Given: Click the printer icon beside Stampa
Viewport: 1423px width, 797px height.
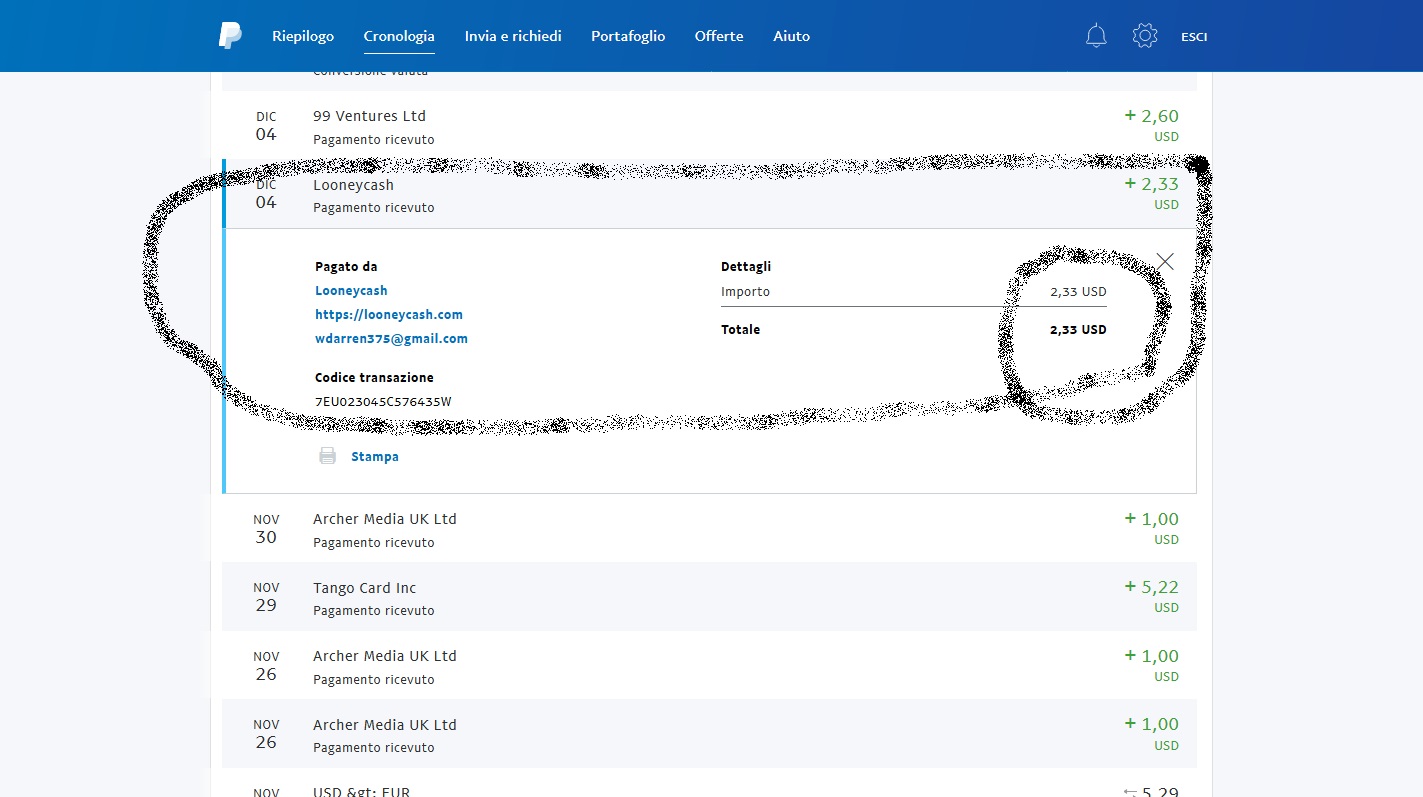Looking at the screenshot, I should point(327,456).
